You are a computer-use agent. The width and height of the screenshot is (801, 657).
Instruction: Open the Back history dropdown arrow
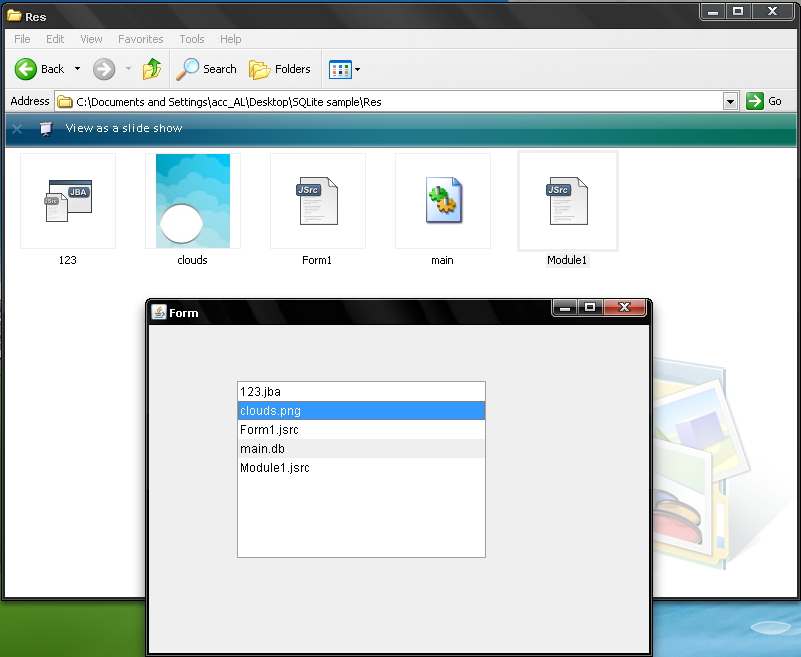[x=78, y=68]
